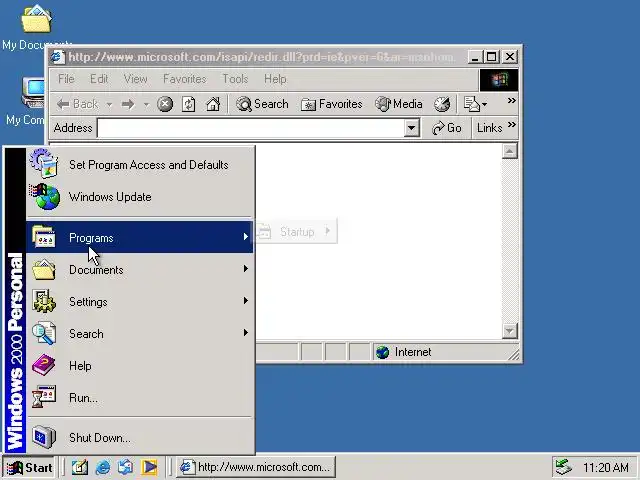Click the microsoft.com taskbar button
This screenshot has width=640, height=480.
pyautogui.click(x=256, y=467)
